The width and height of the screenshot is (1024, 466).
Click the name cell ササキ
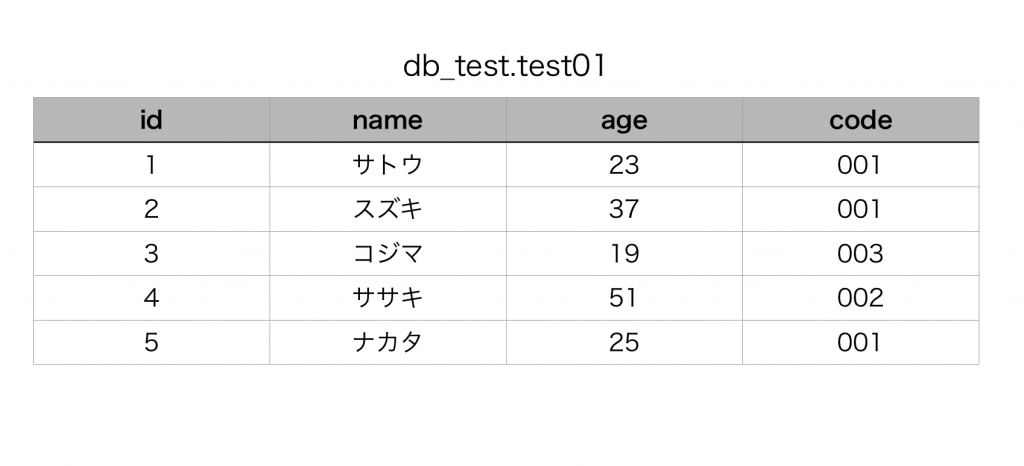tap(388, 298)
